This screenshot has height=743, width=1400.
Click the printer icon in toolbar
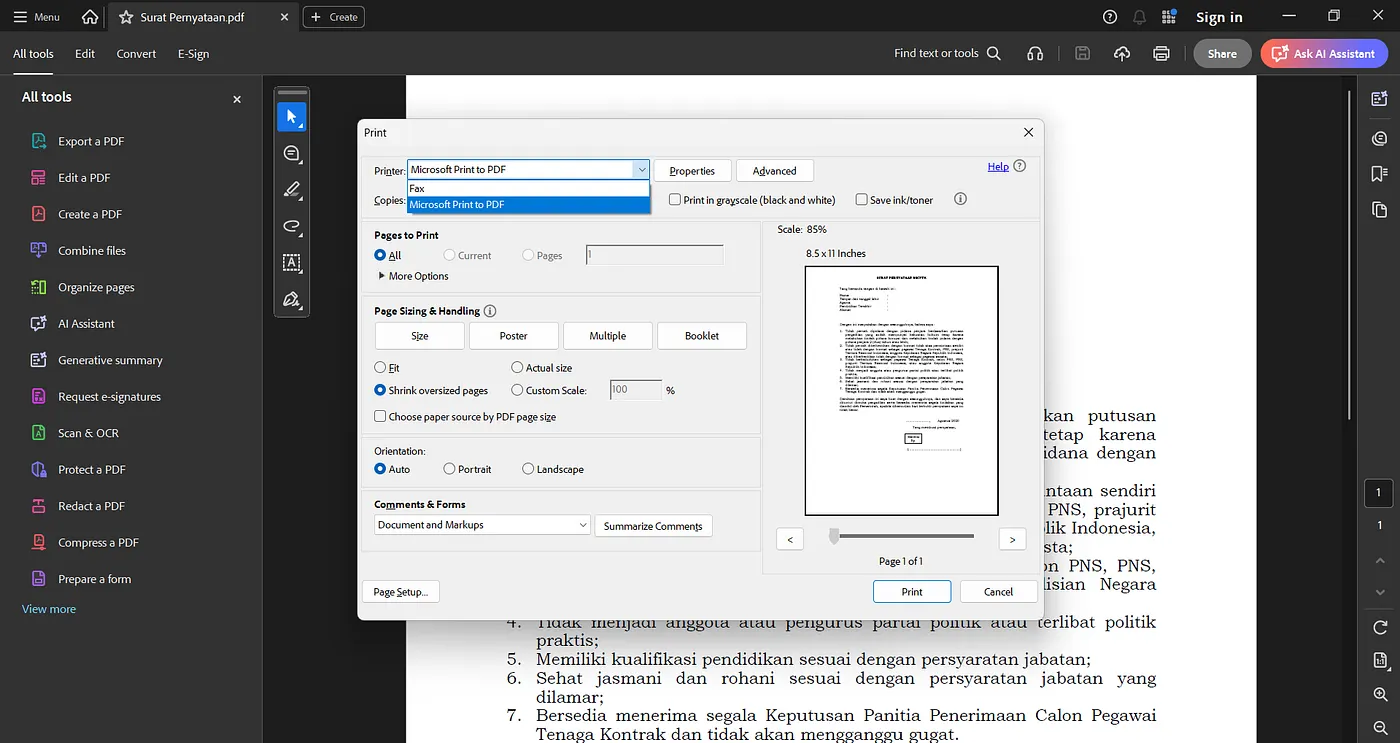(x=1161, y=54)
